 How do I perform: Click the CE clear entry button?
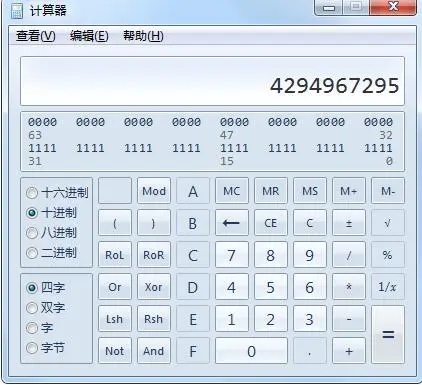271,223
